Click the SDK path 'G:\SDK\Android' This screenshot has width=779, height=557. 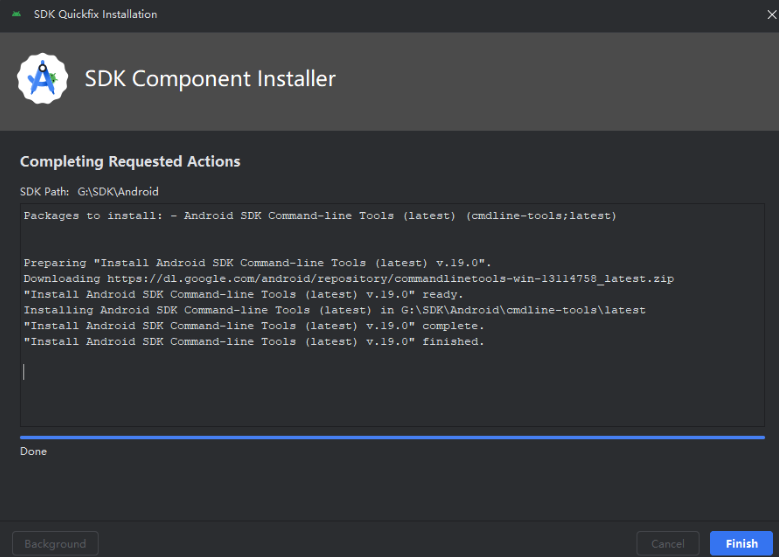pyautogui.click(x=118, y=192)
